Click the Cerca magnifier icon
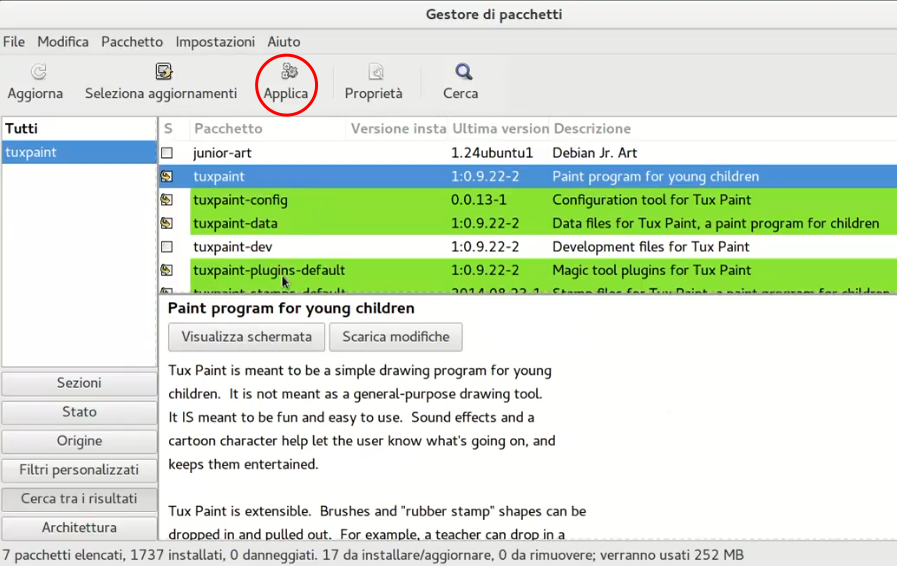897x566 pixels. [x=461, y=72]
